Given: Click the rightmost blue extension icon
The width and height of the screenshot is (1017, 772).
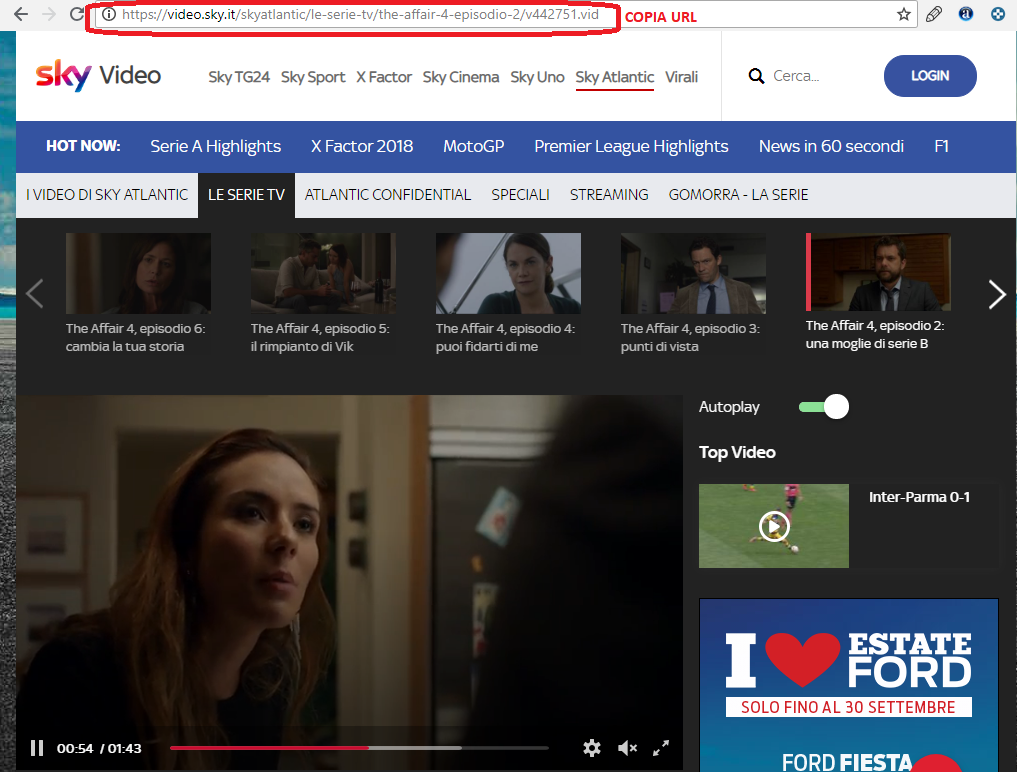Looking at the screenshot, I should point(998,14).
